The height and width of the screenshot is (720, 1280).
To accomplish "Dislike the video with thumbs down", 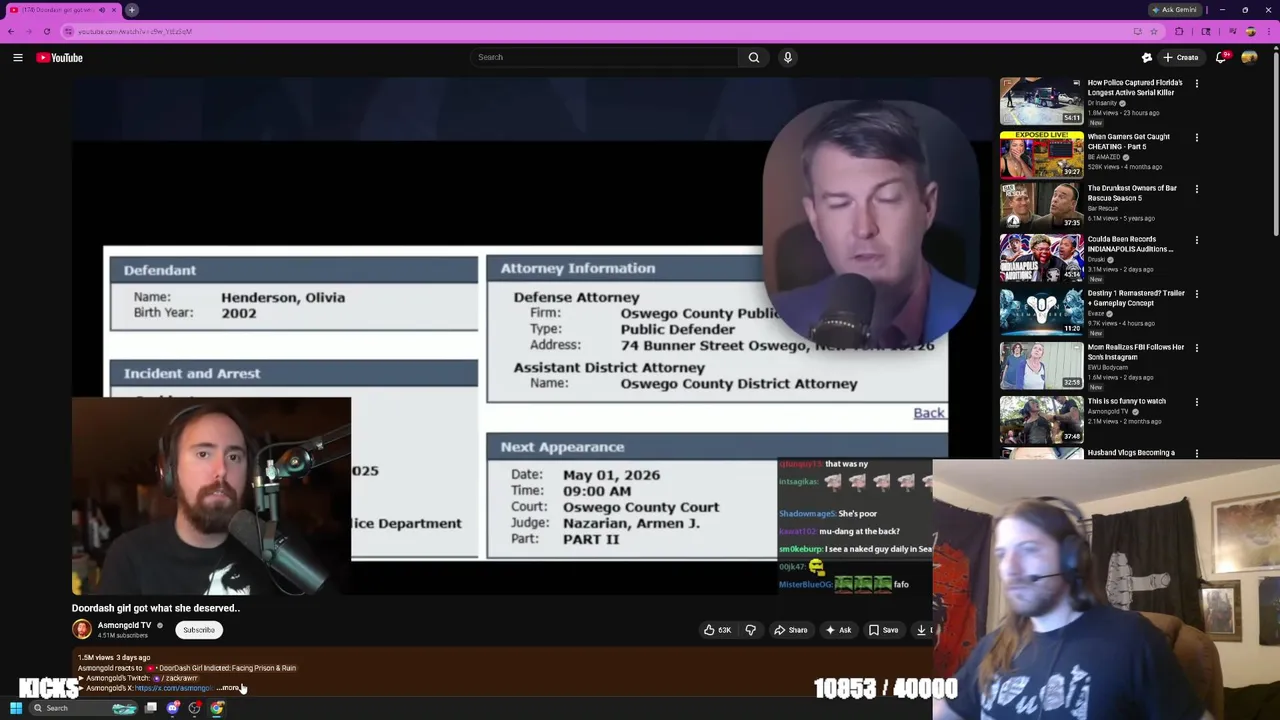I will click(x=751, y=630).
